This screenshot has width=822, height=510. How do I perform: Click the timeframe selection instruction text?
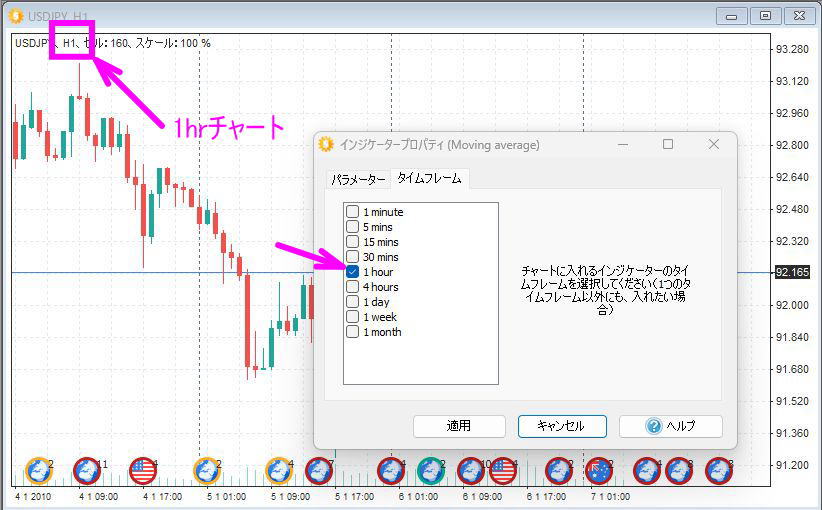click(605, 290)
